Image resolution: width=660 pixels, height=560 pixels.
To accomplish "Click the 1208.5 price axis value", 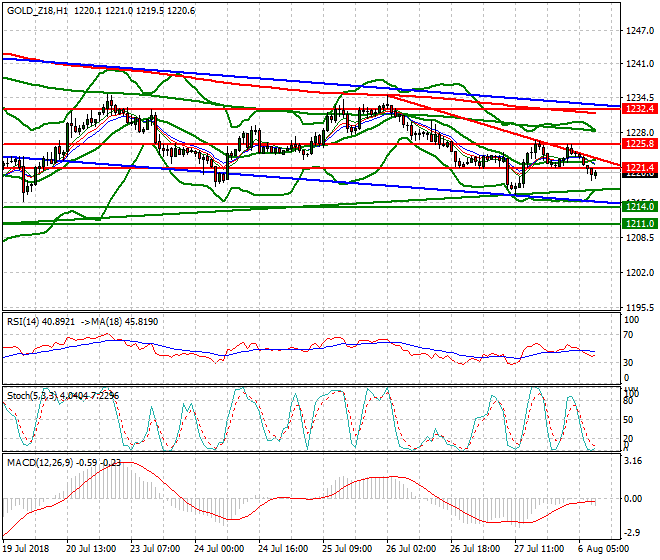I will tap(640, 238).
